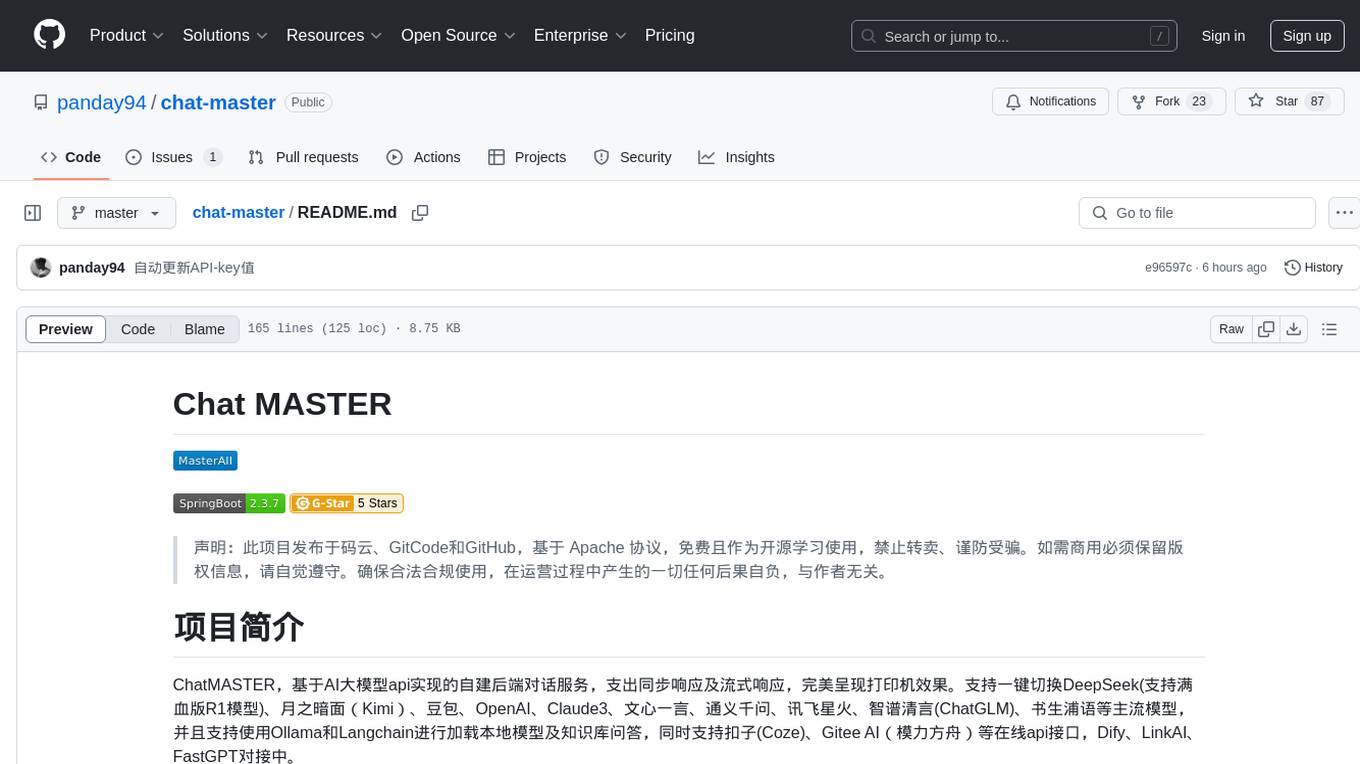
Task: Copy the README.md file path
Action: click(x=420, y=213)
